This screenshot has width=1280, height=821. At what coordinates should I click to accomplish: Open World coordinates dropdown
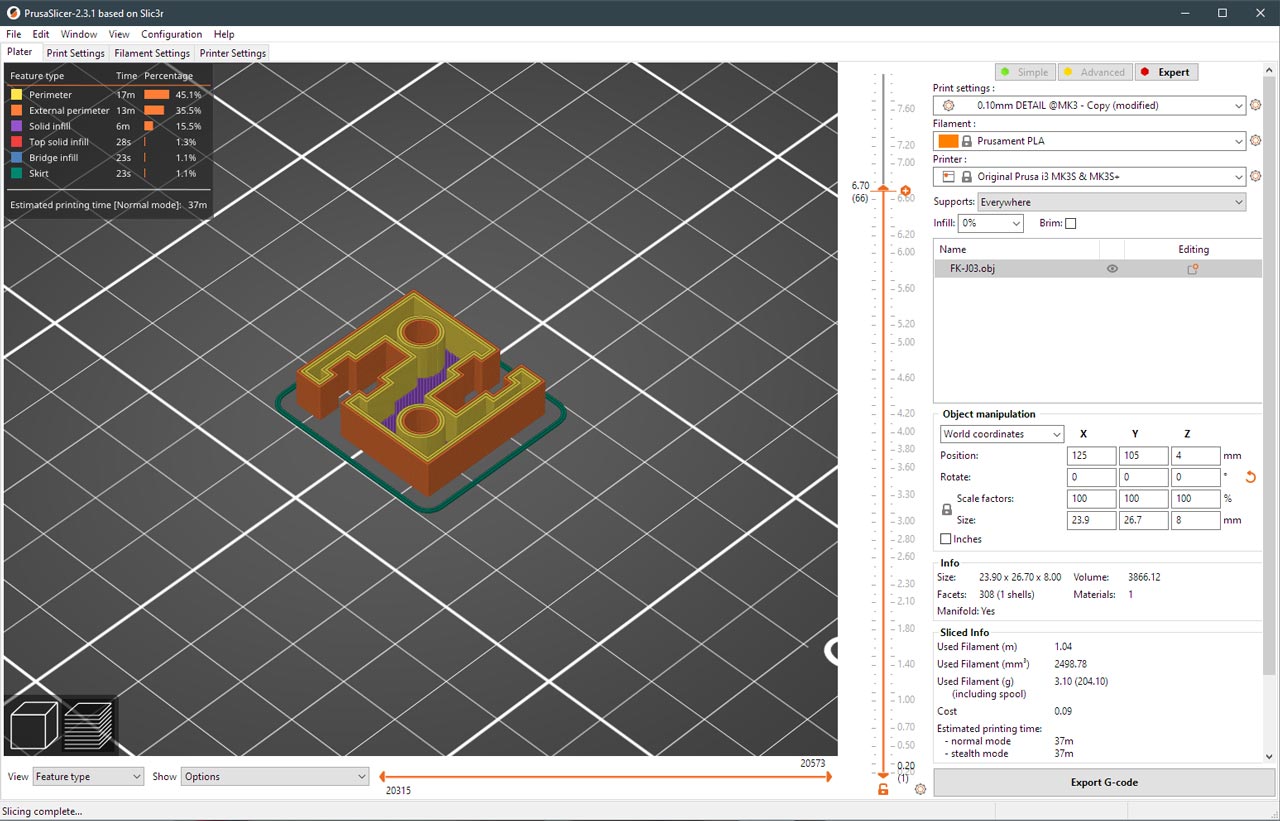1002,434
